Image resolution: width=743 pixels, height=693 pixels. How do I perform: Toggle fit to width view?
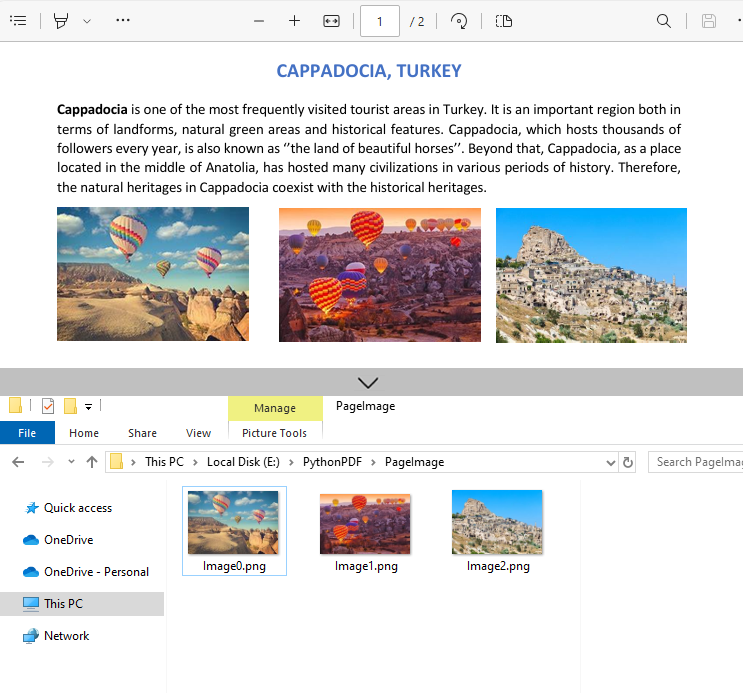[332, 21]
